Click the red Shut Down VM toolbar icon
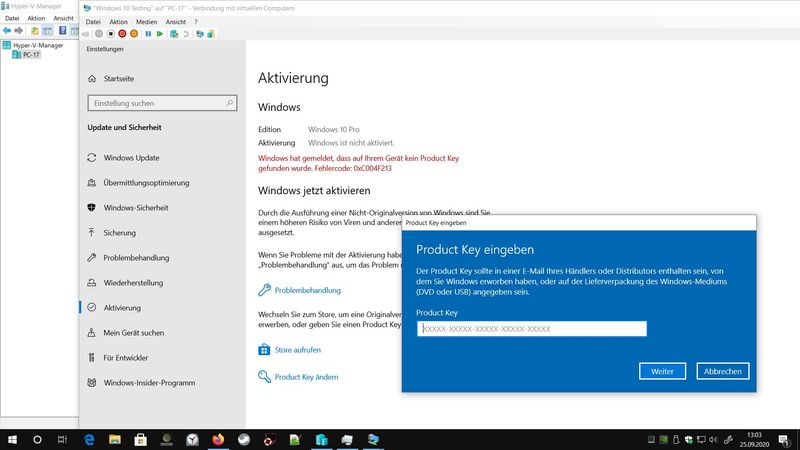The width and height of the screenshot is (800, 450). (122, 34)
